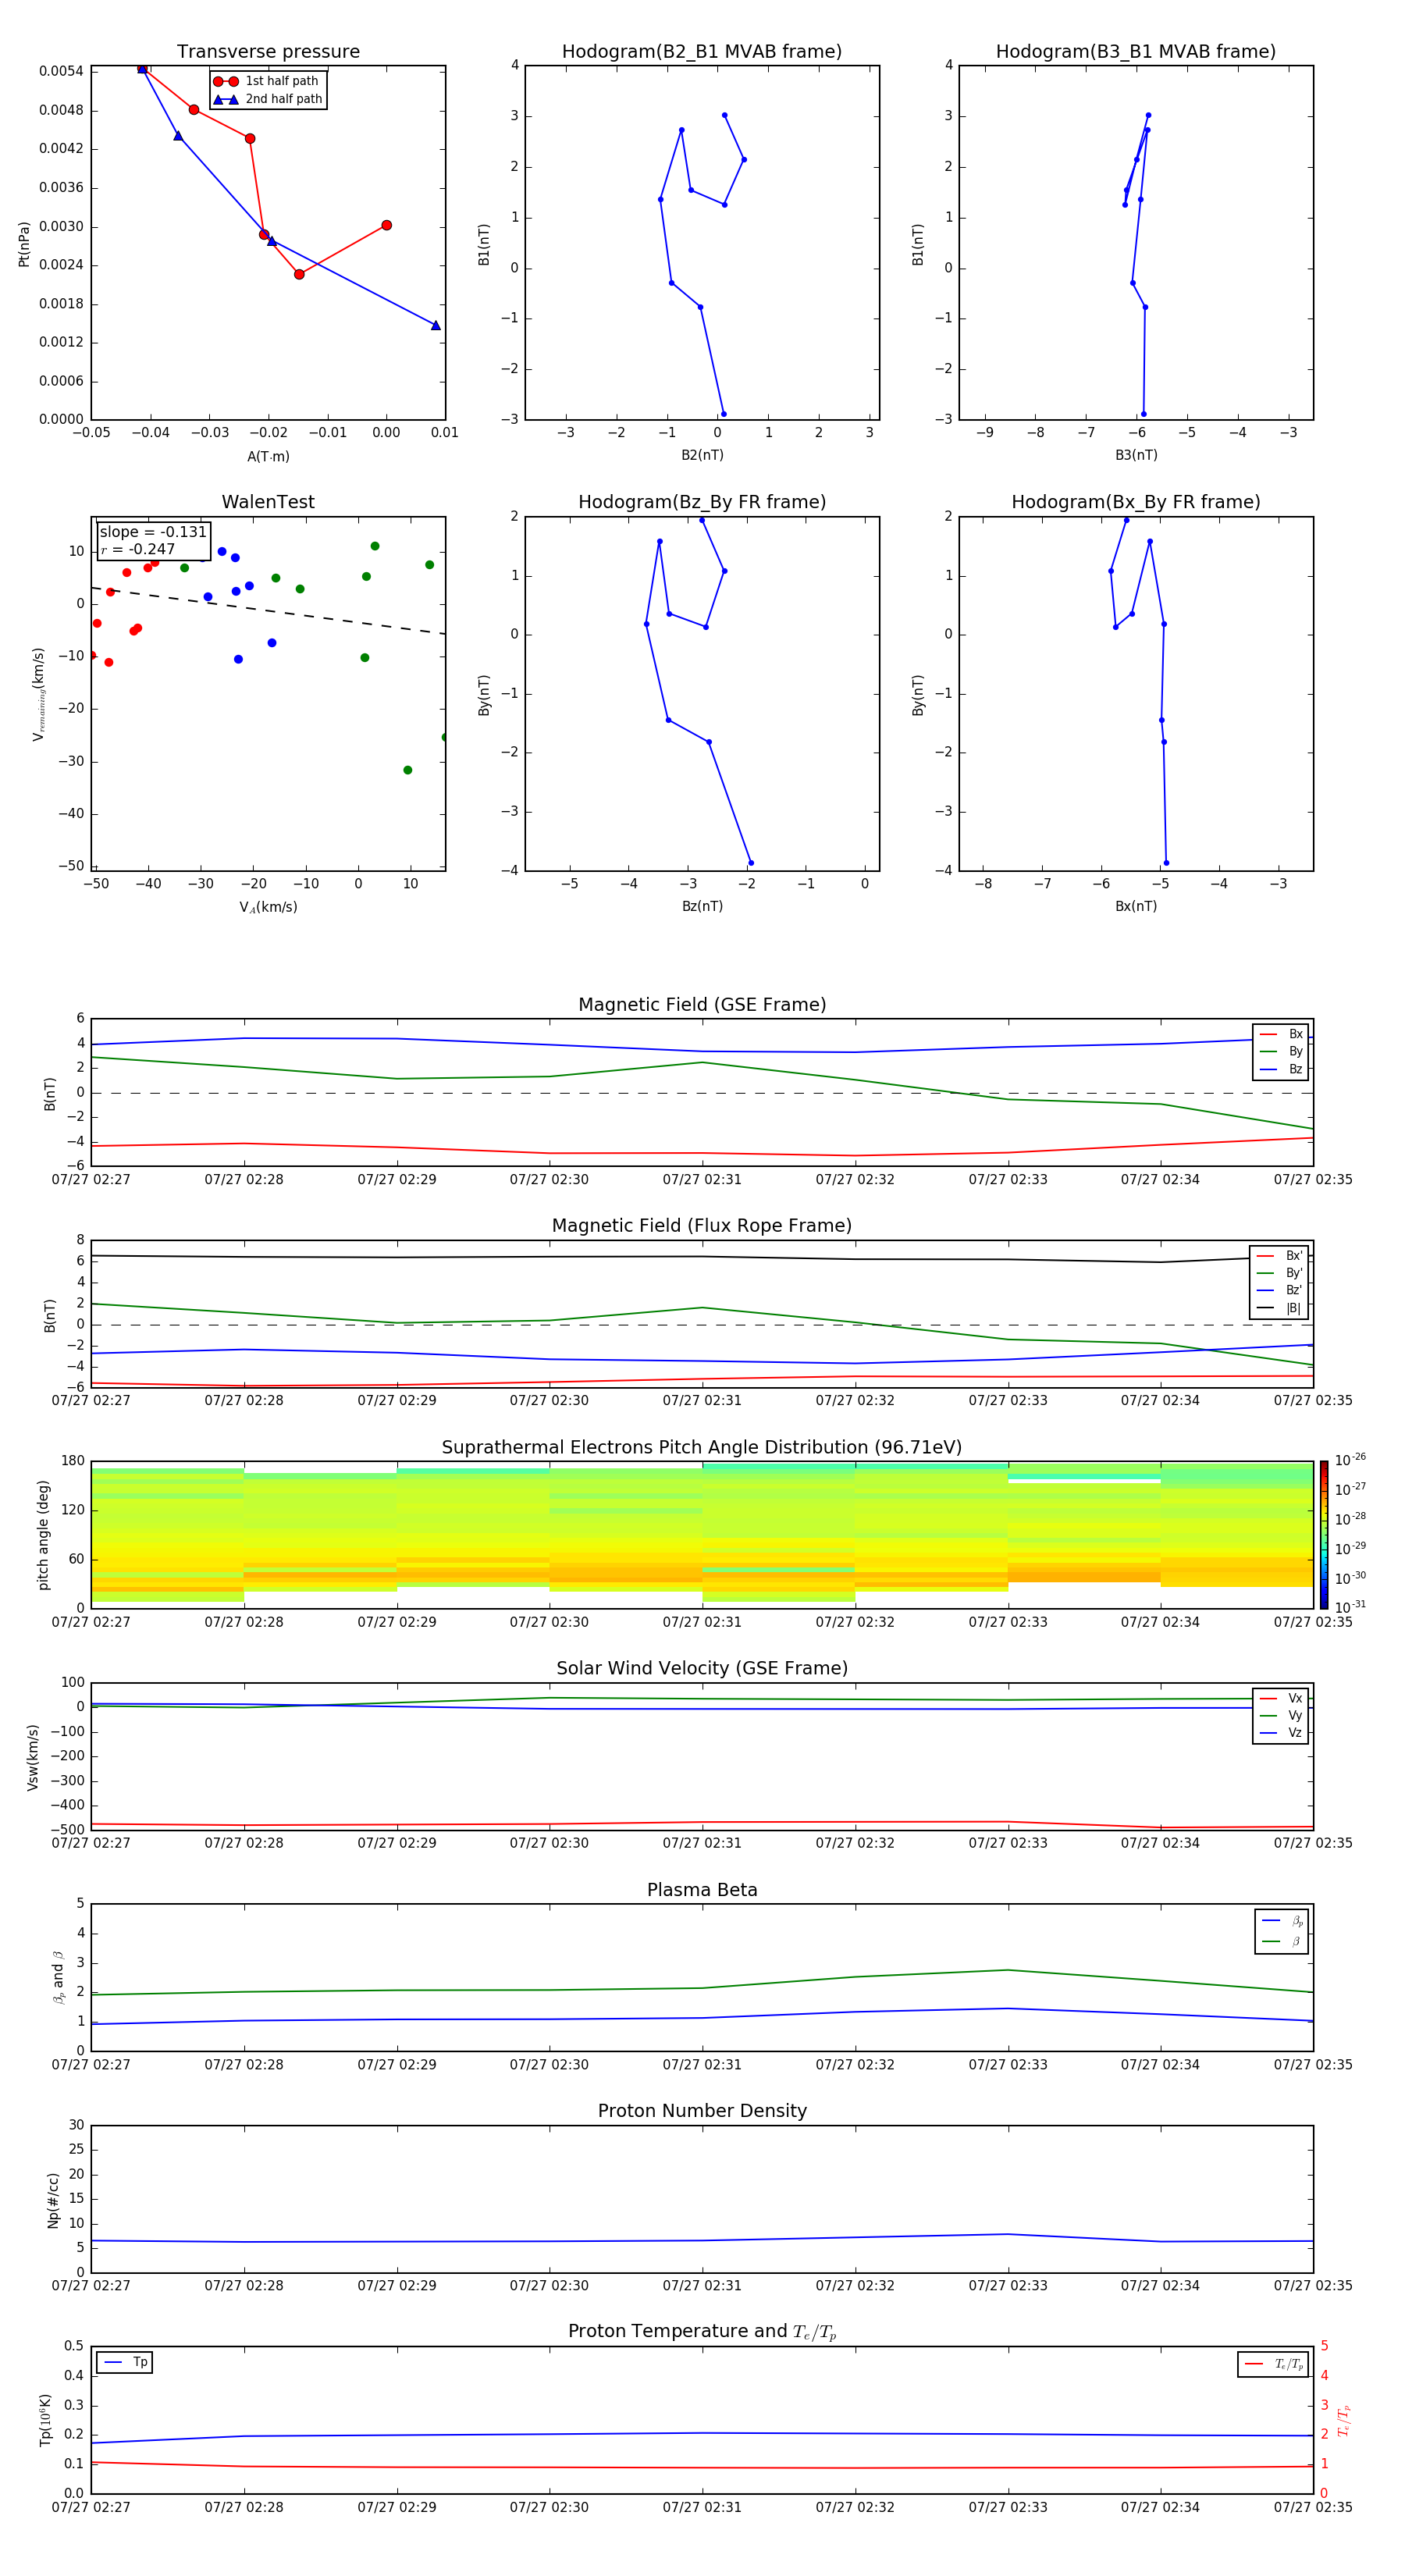Click the "Transverse pressure" plot title

[268, 52]
